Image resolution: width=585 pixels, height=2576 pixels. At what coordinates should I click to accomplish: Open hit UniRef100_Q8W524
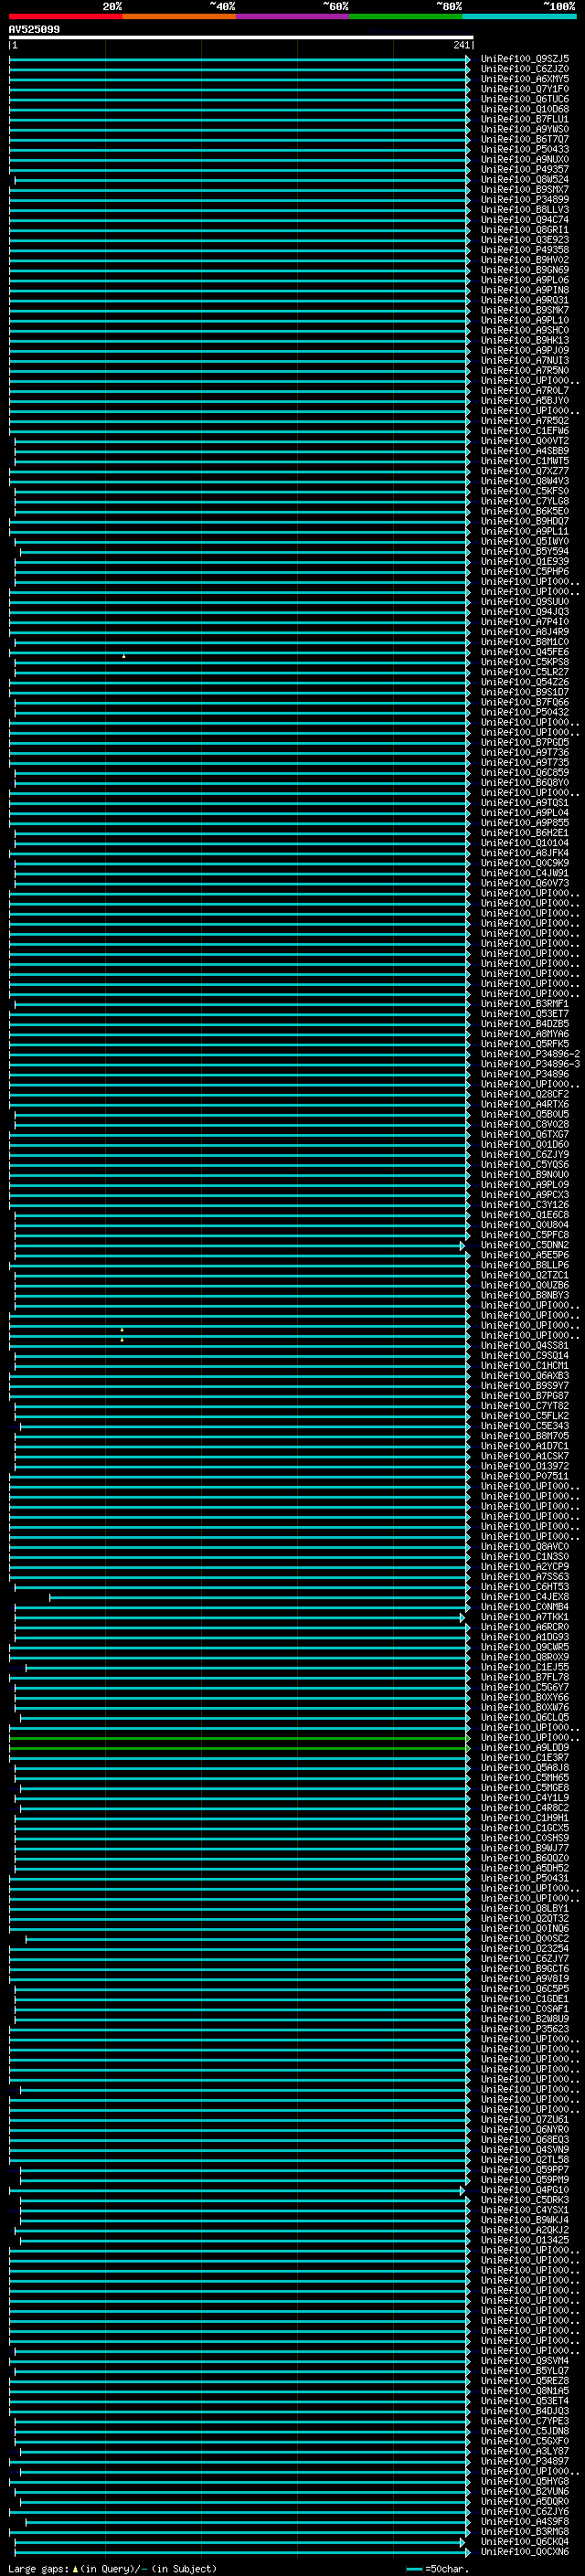click(525, 180)
